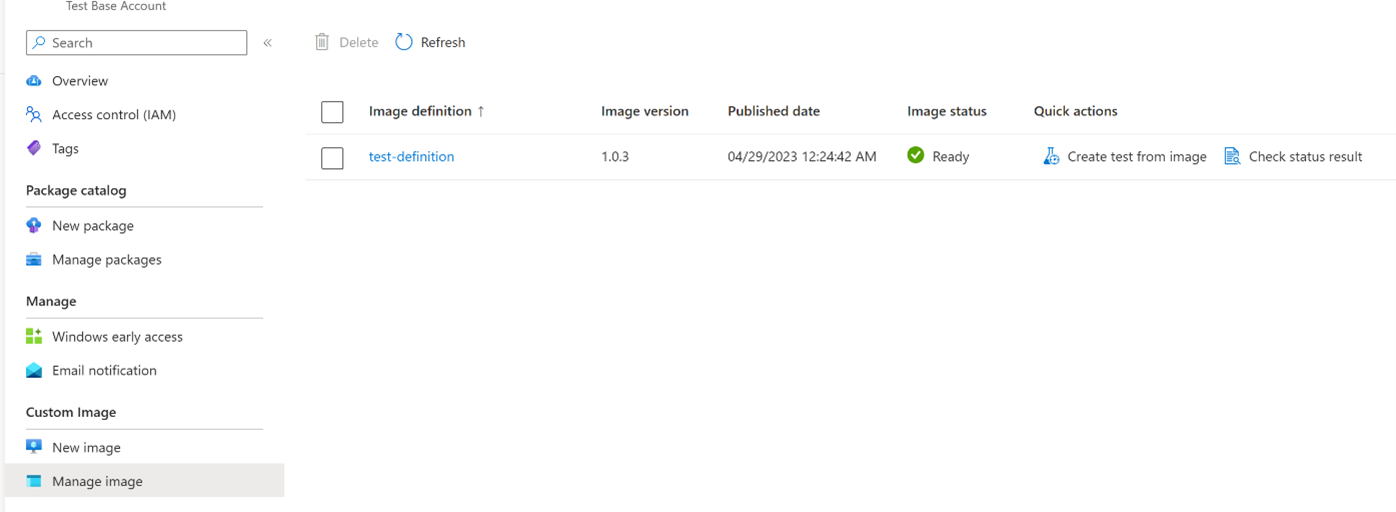Viewport: 1396px width, 512px height.
Task: Toggle the select-all checkbox in the header
Action: coord(333,112)
